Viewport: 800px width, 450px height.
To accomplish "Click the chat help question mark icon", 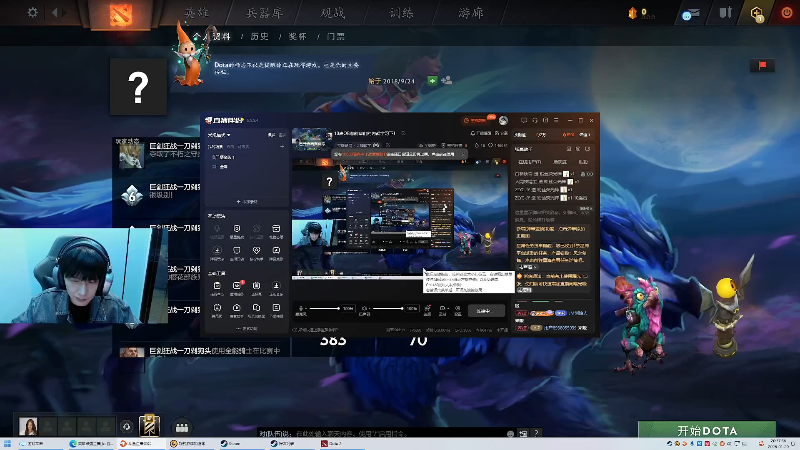I will click(x=536, y=433).
